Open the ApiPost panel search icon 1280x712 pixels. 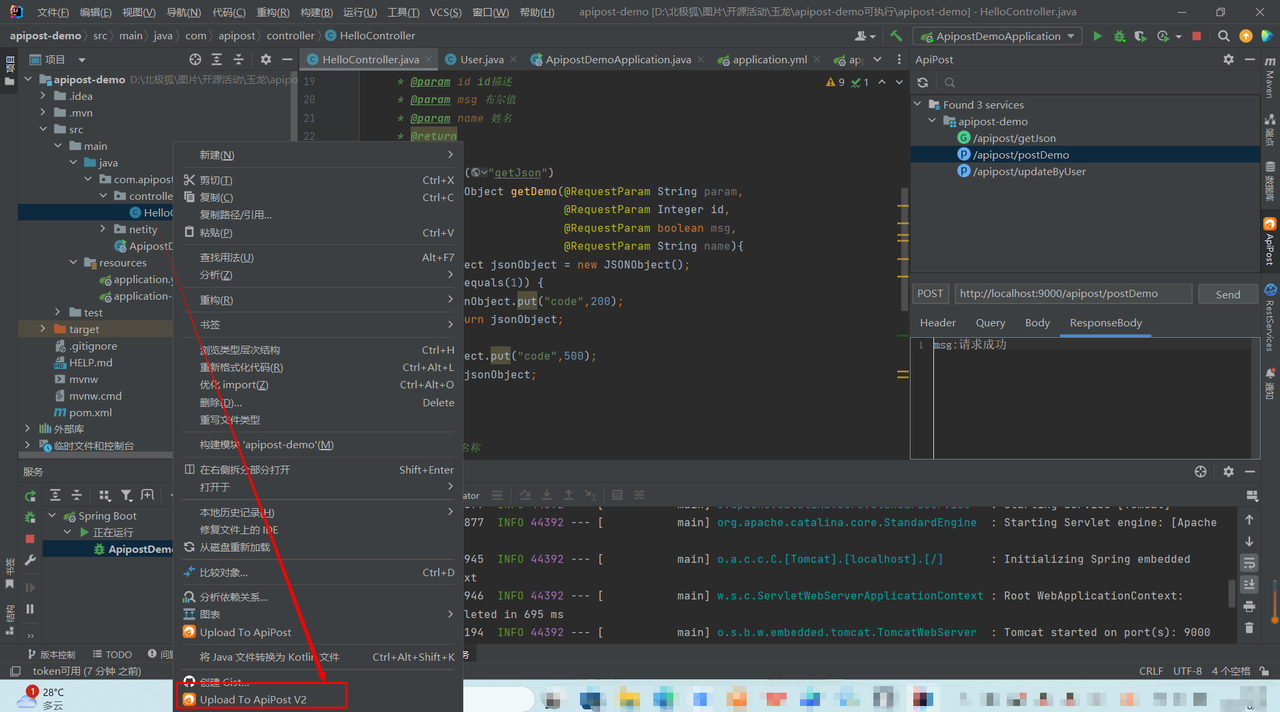[950, 82]
